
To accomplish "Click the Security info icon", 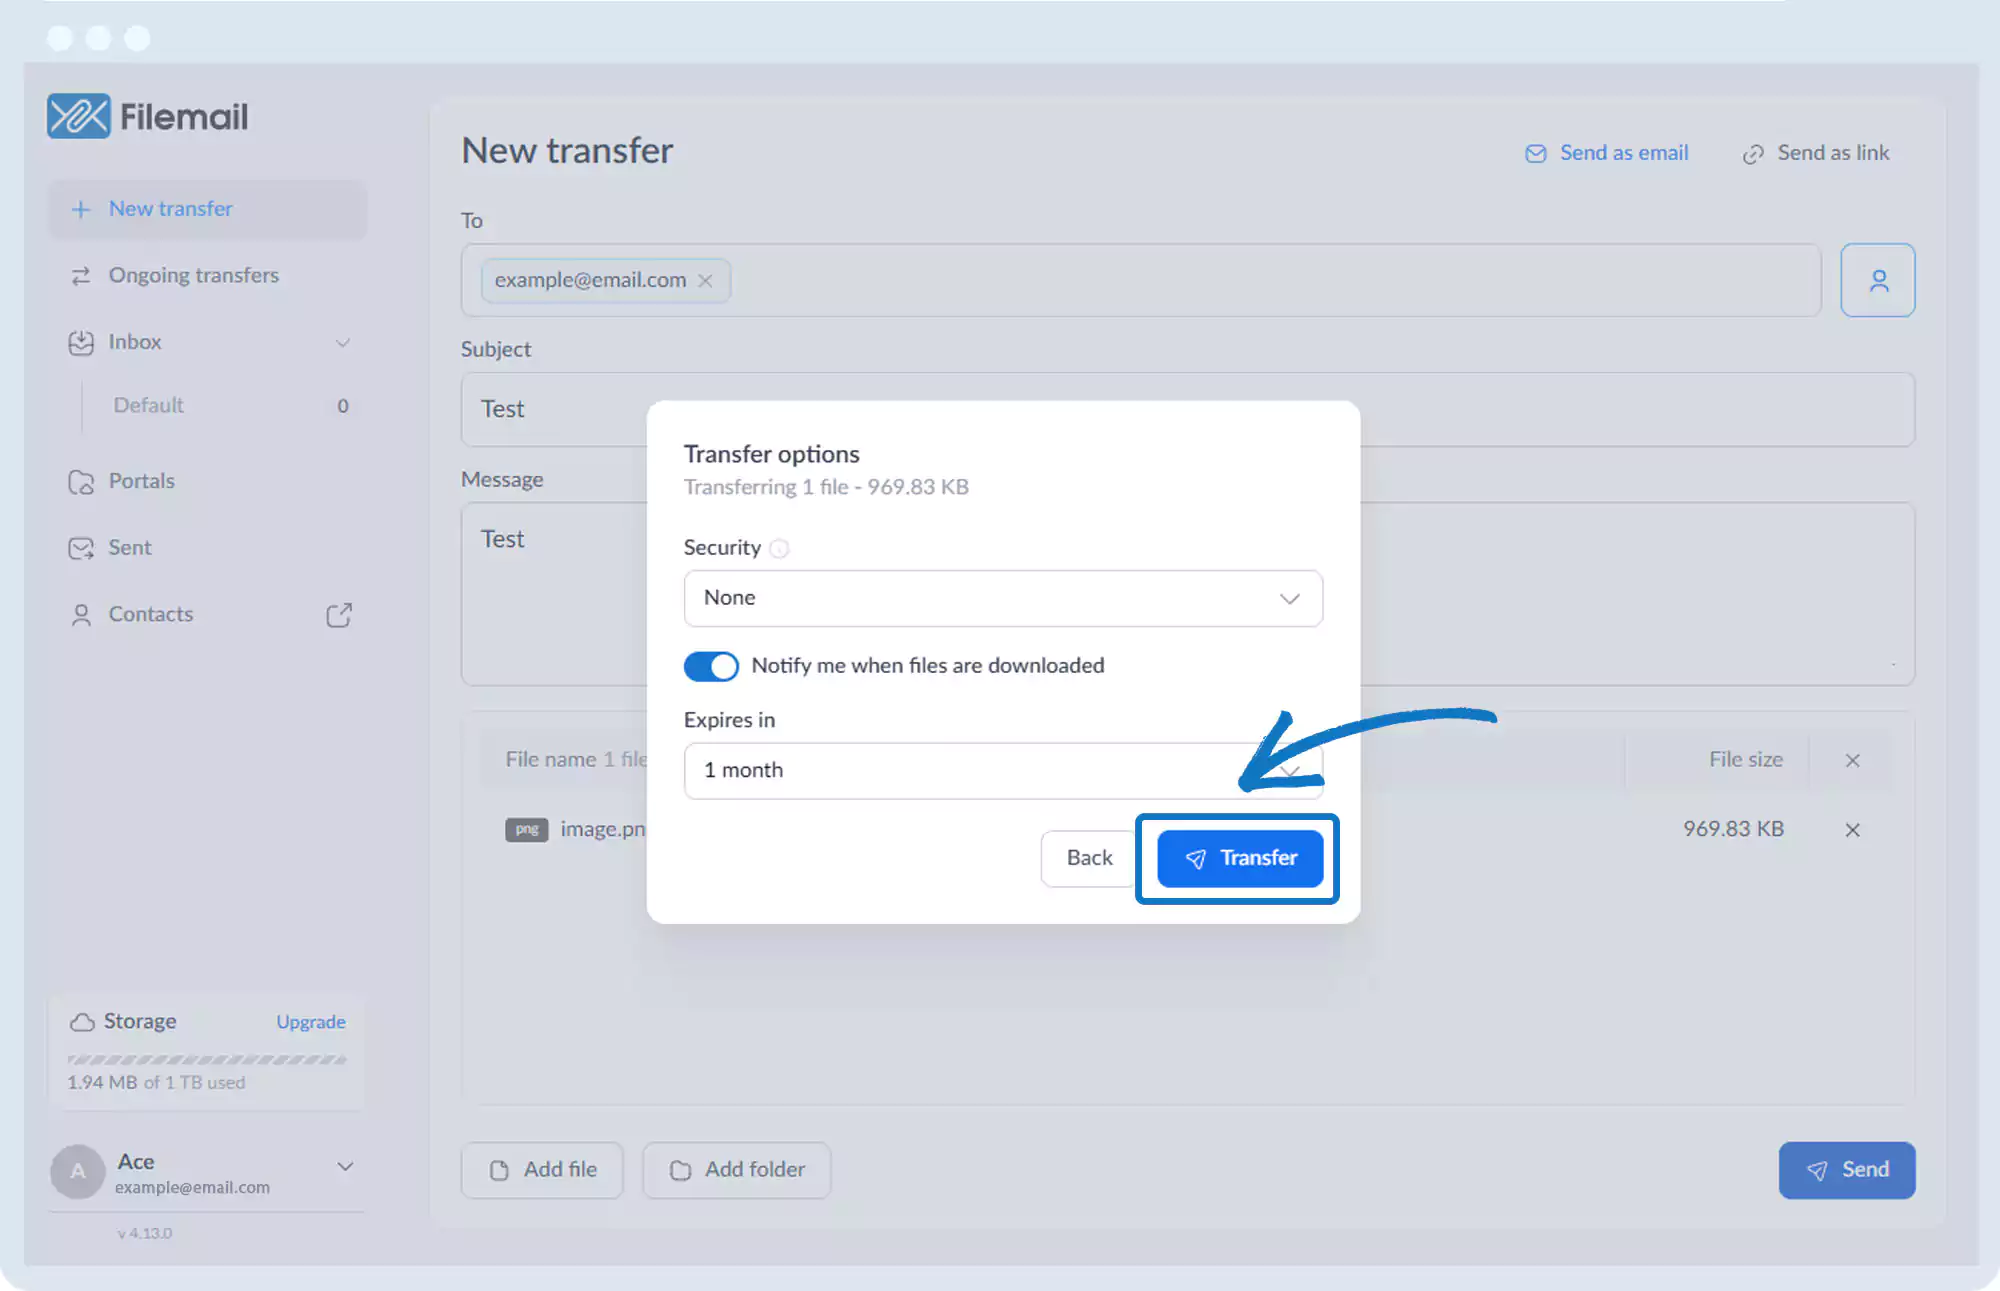I will pyautogui.click(x=779, y=548).
